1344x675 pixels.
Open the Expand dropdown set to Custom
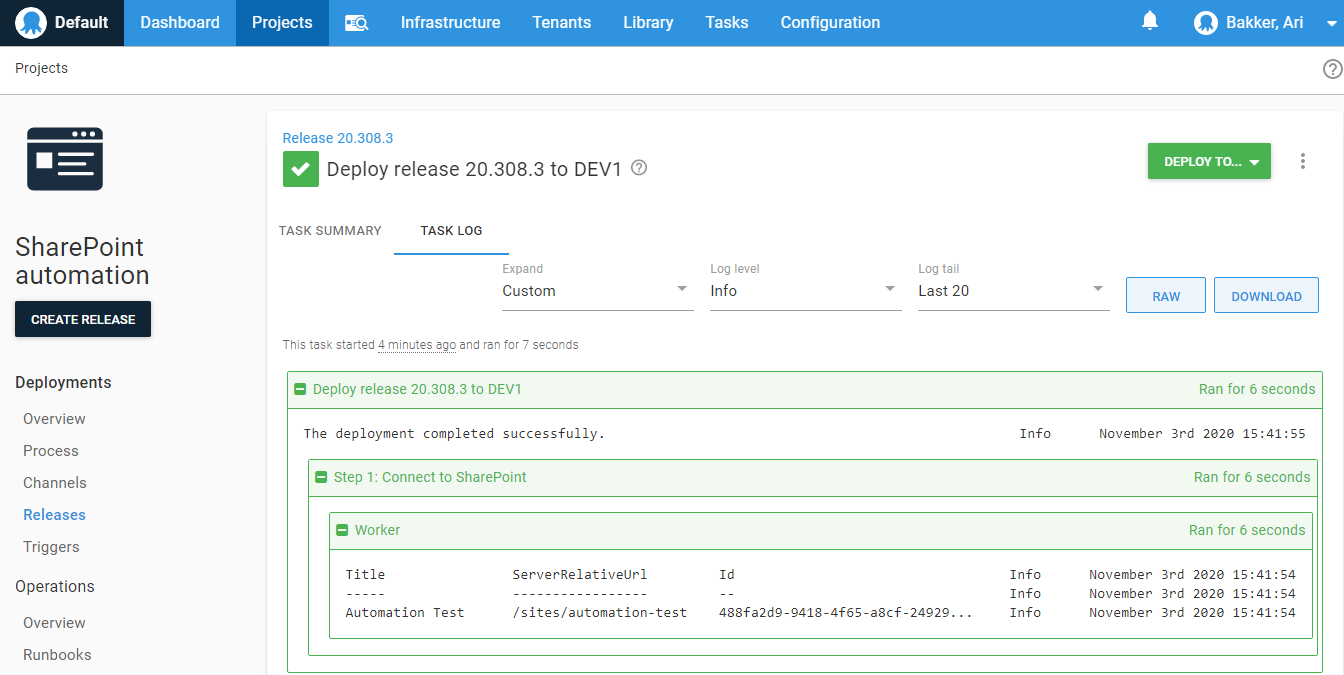click(x=597, y=291)
